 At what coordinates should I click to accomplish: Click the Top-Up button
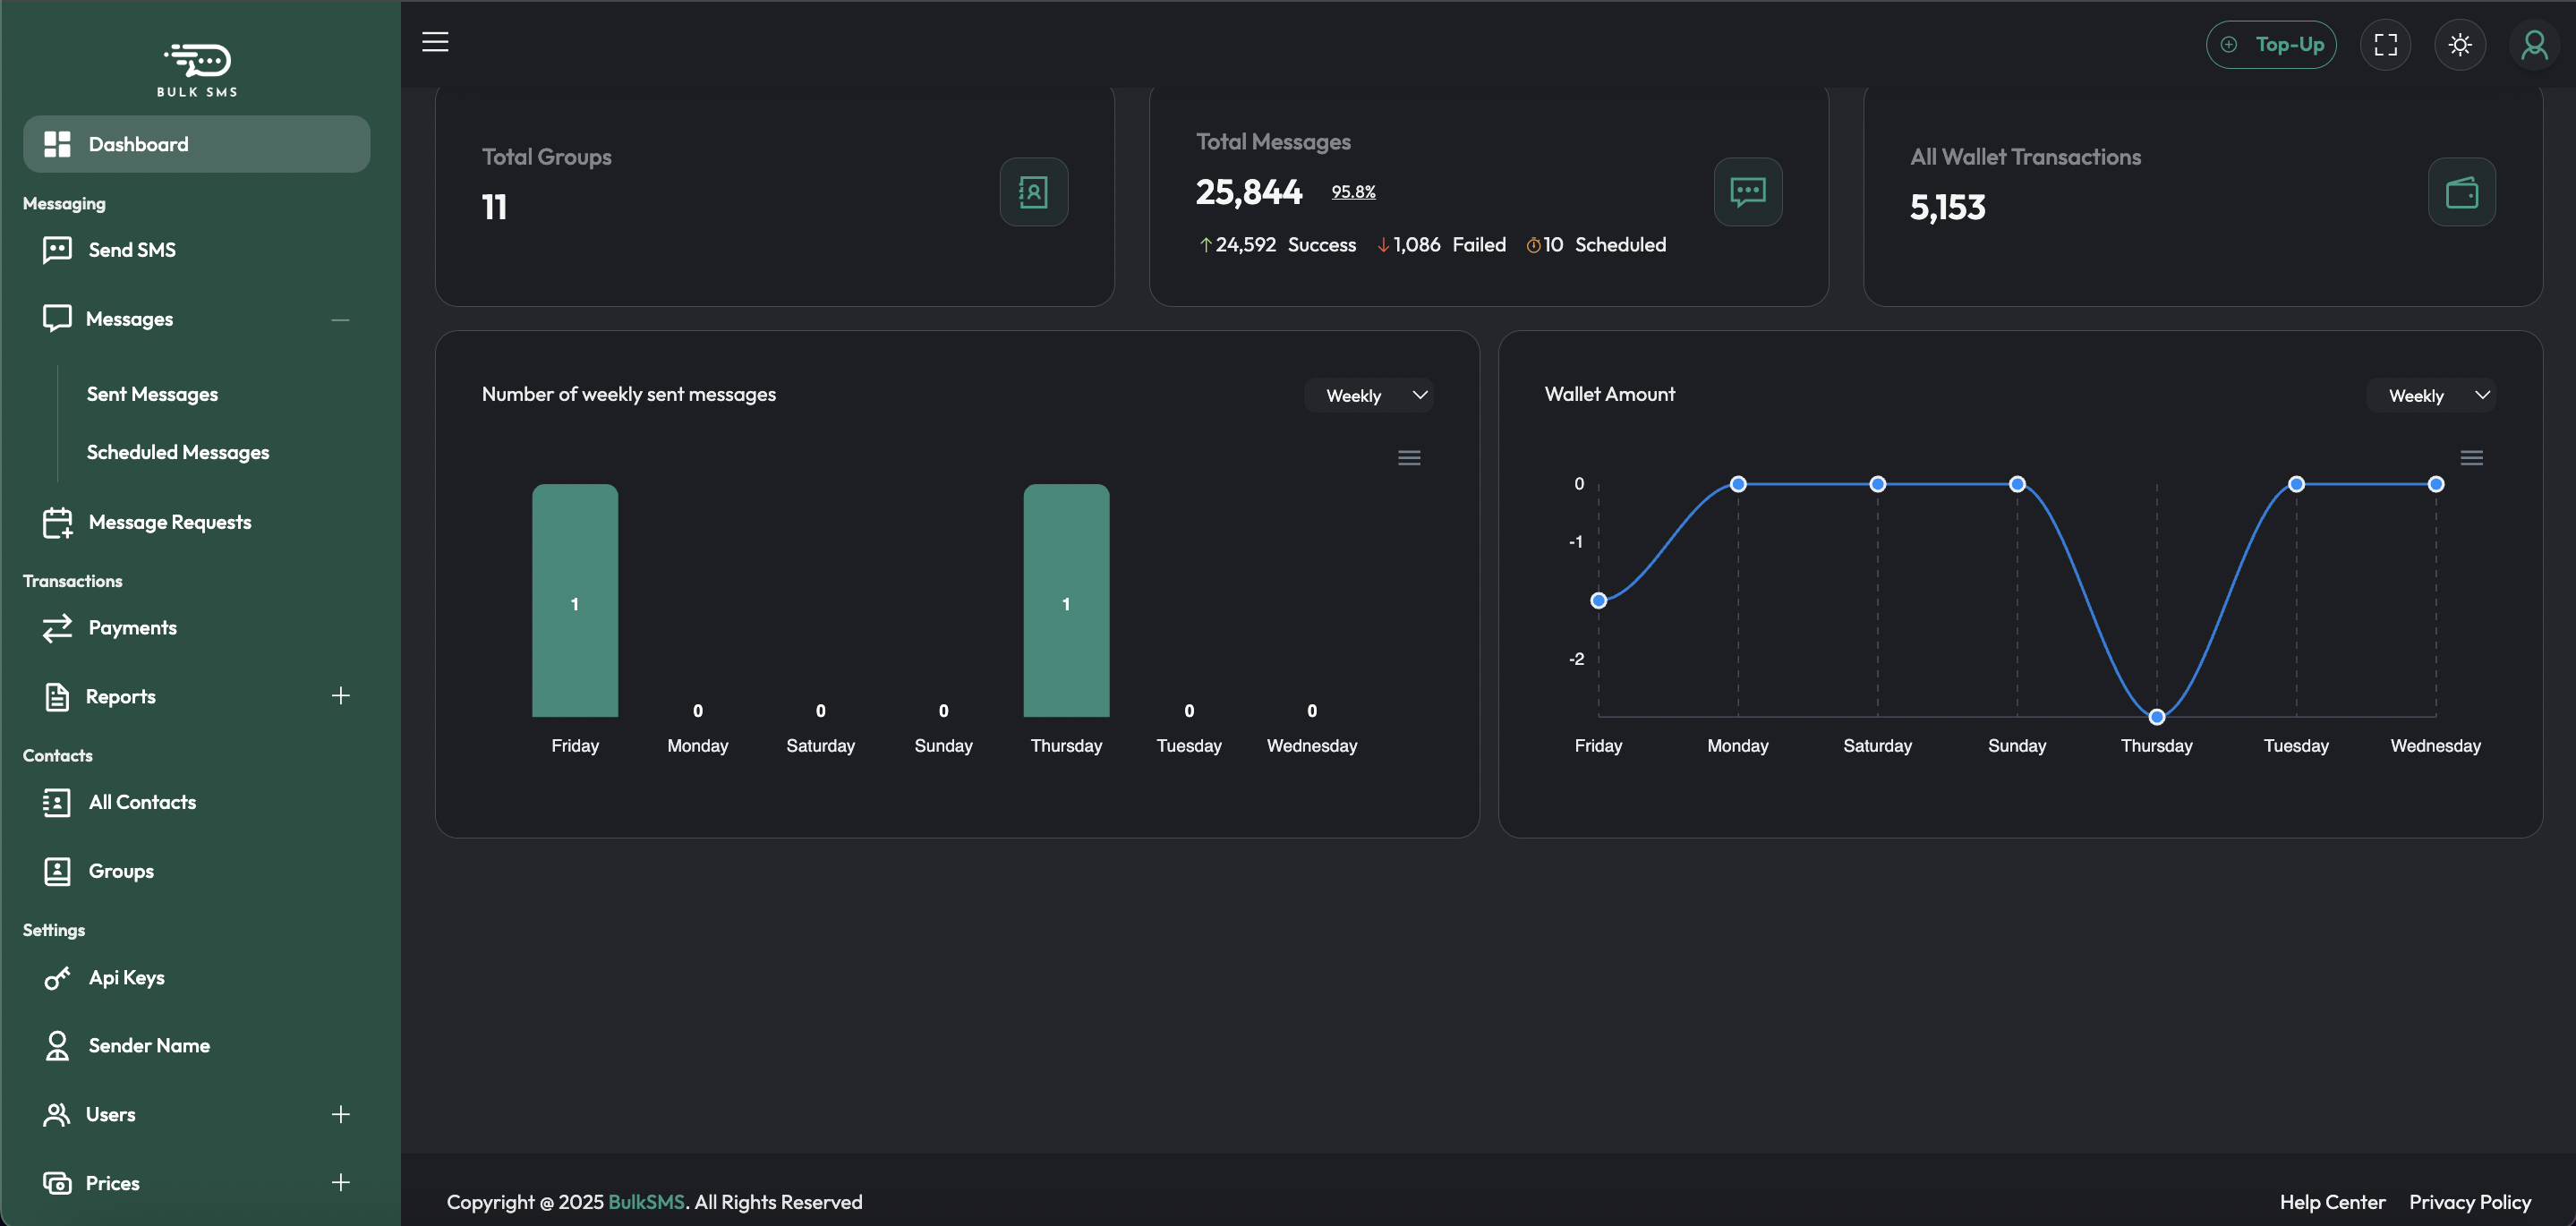click(2271, 44)
